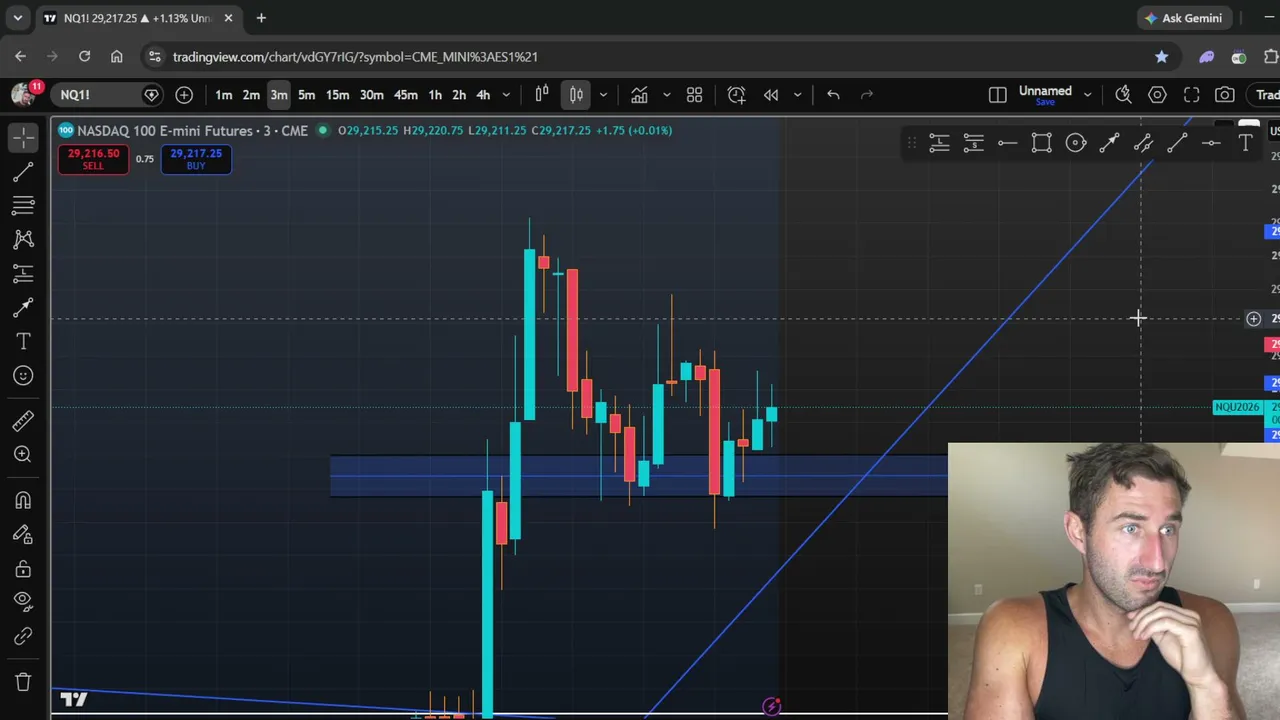
Task: Open the Fibonacci tools in left sidebar
Action: click(23, 205)
